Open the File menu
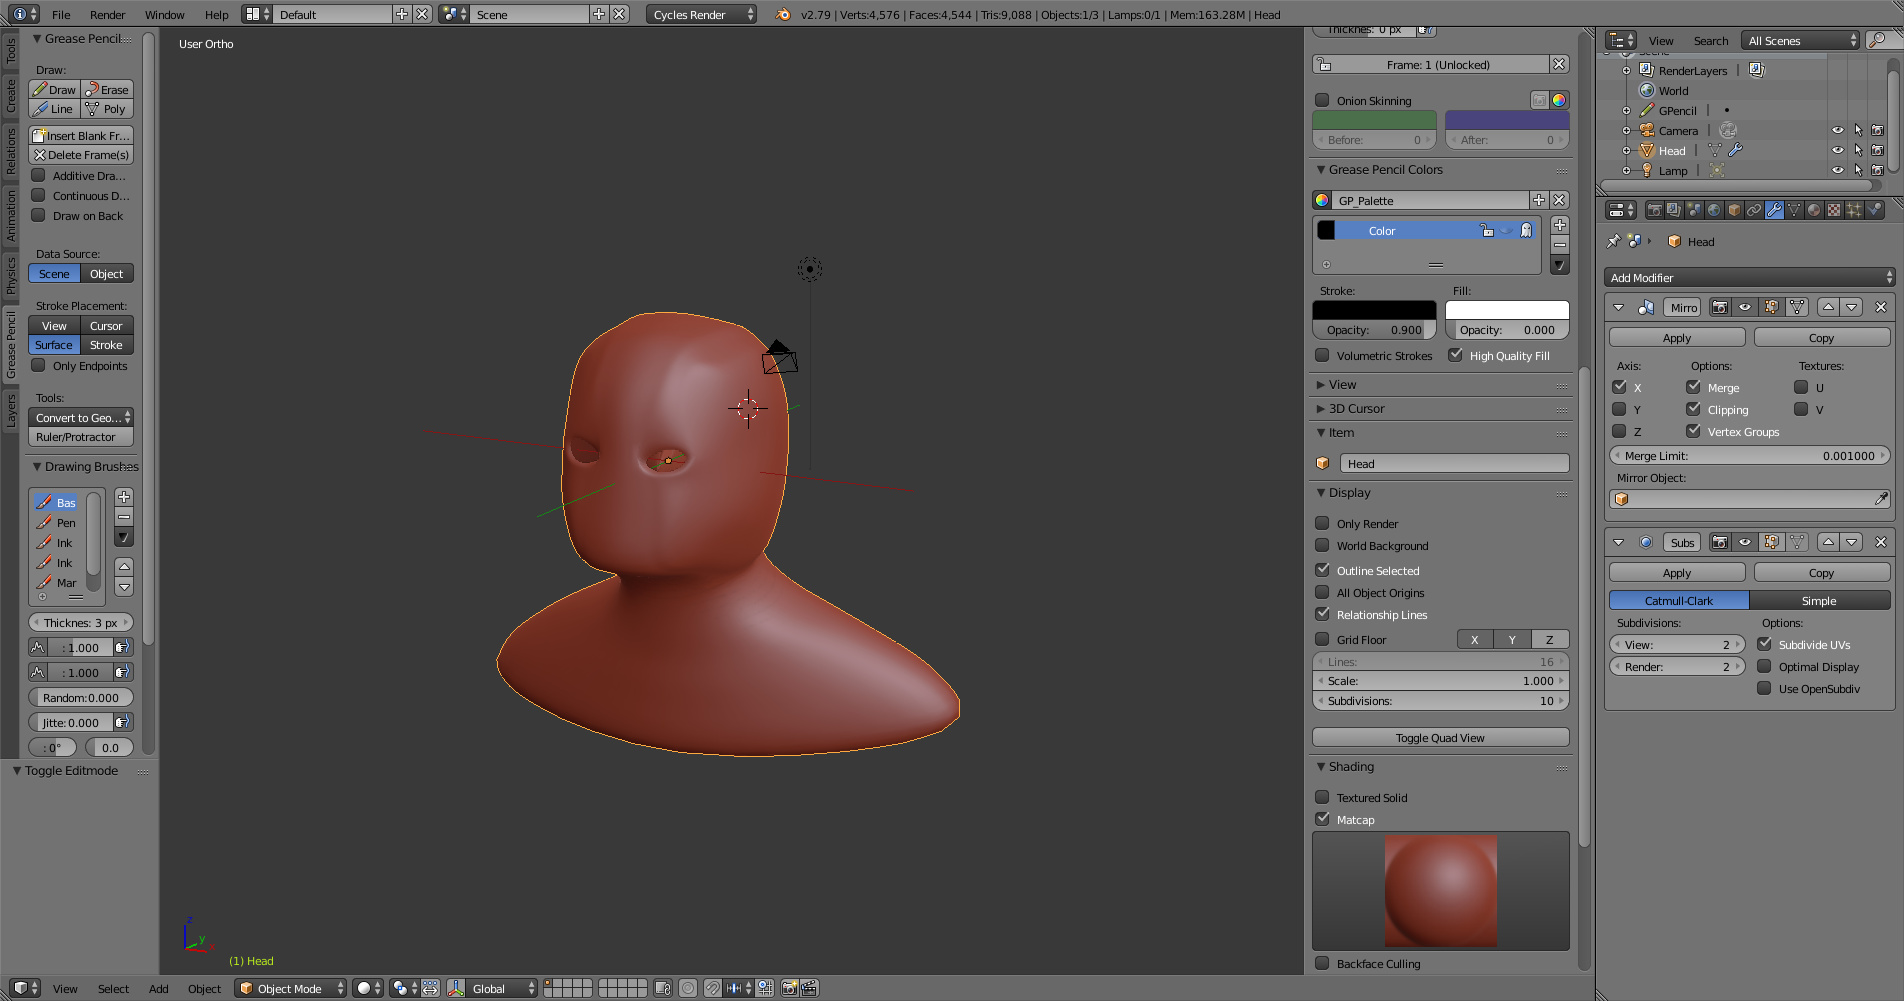The height and width of the screenshot is (1001, 1904). tap(61, 14)
